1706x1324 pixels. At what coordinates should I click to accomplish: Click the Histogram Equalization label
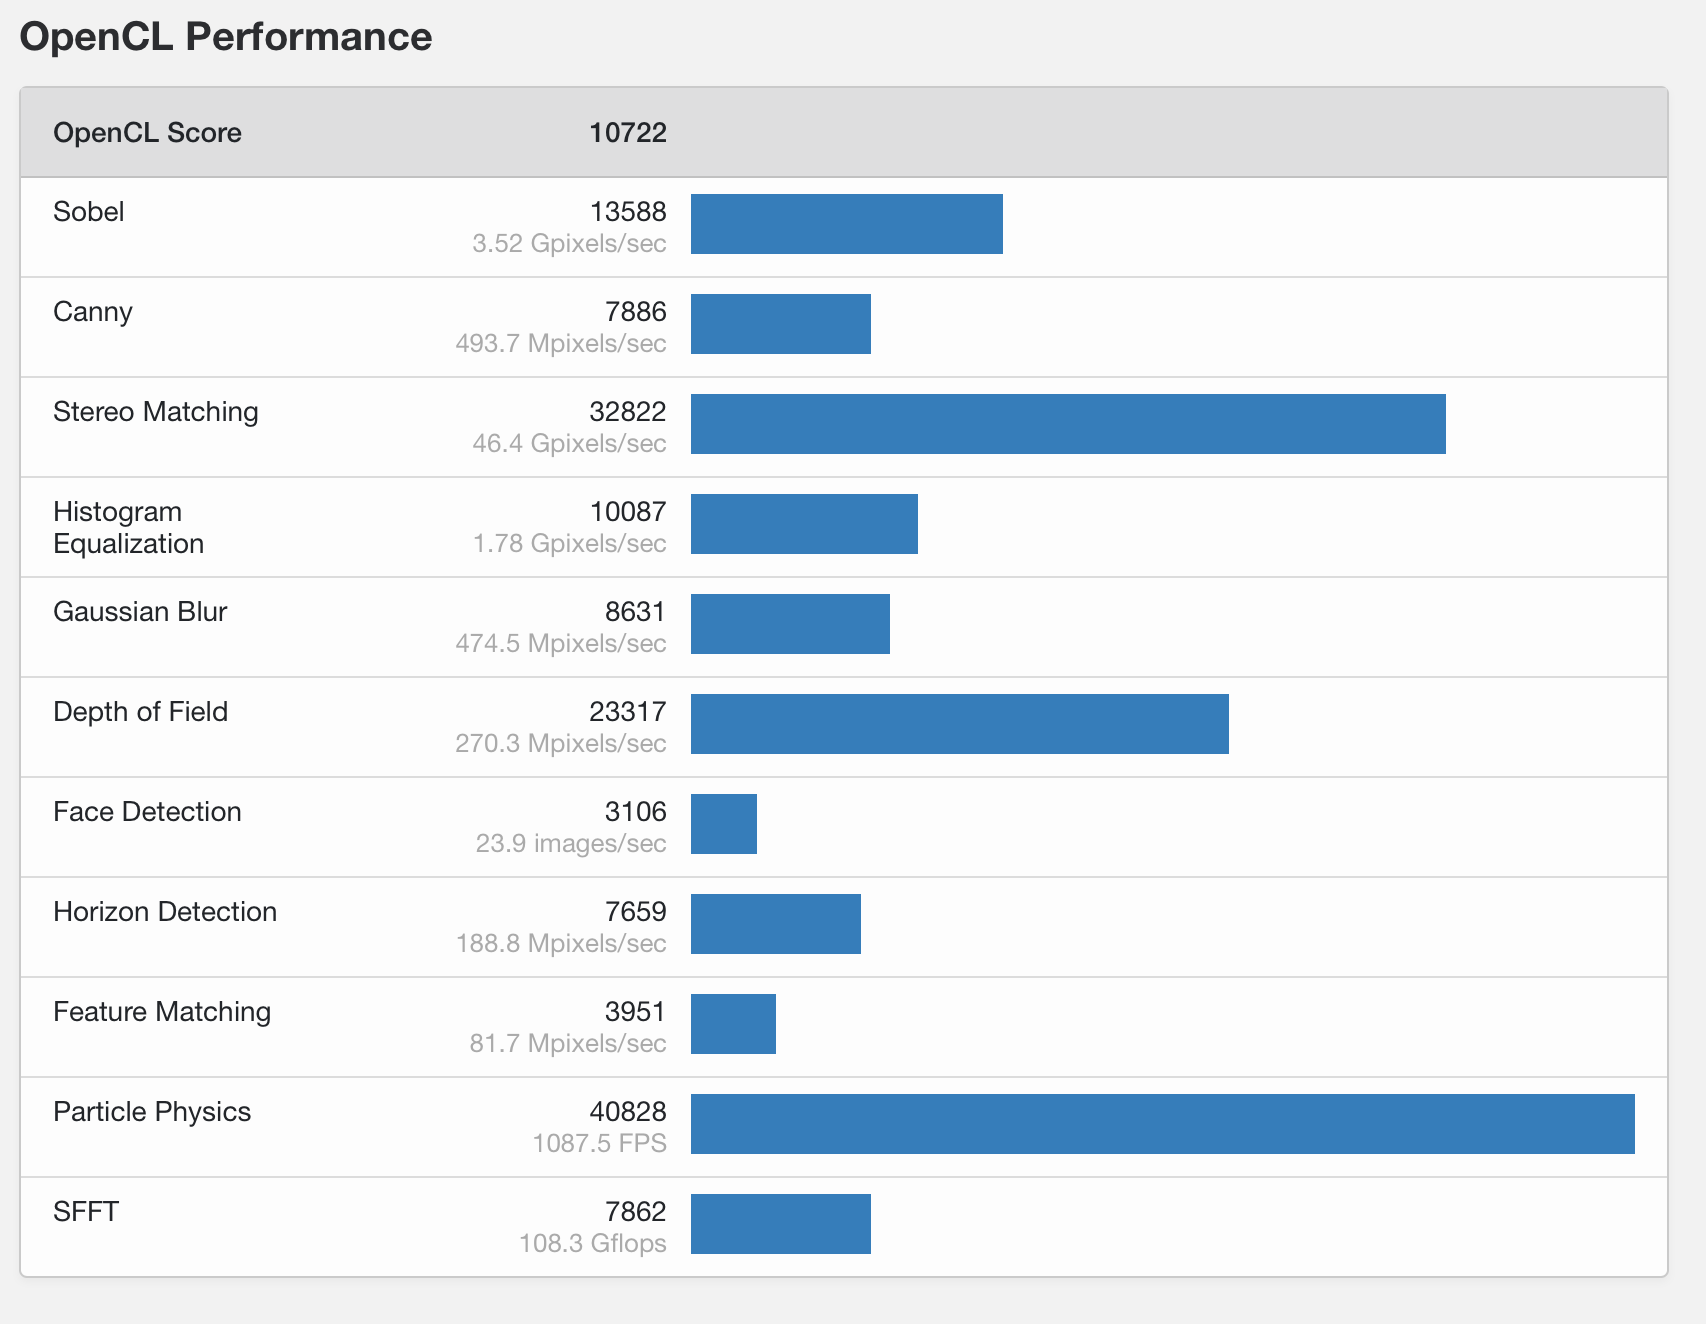pos(128,528)
